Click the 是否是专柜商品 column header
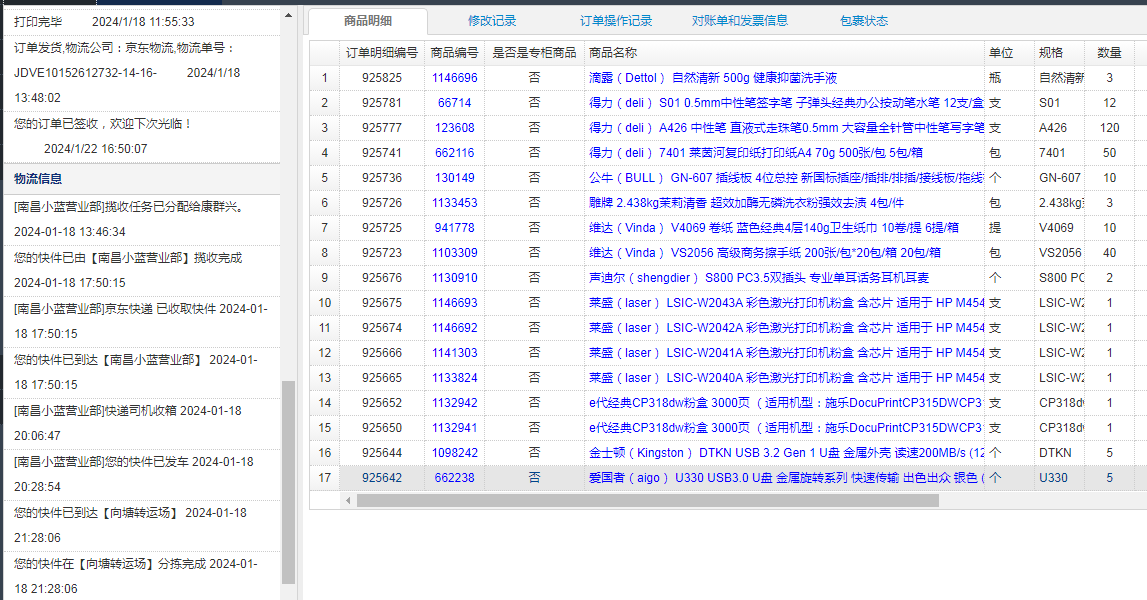The height and width of the screenshot is (600, 1147). 534,53
